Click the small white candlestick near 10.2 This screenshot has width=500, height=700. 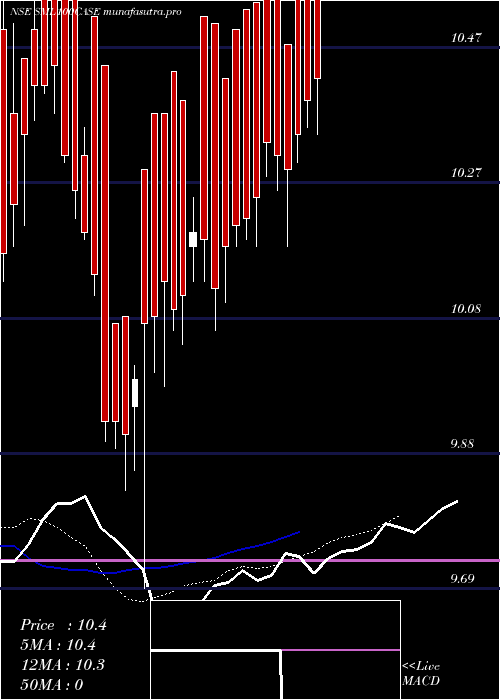193,239
